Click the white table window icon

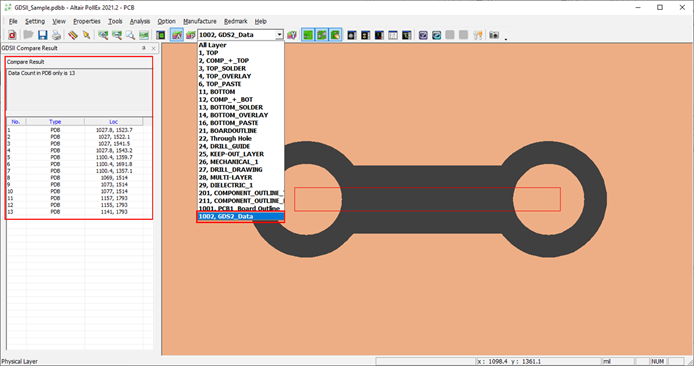393,35
